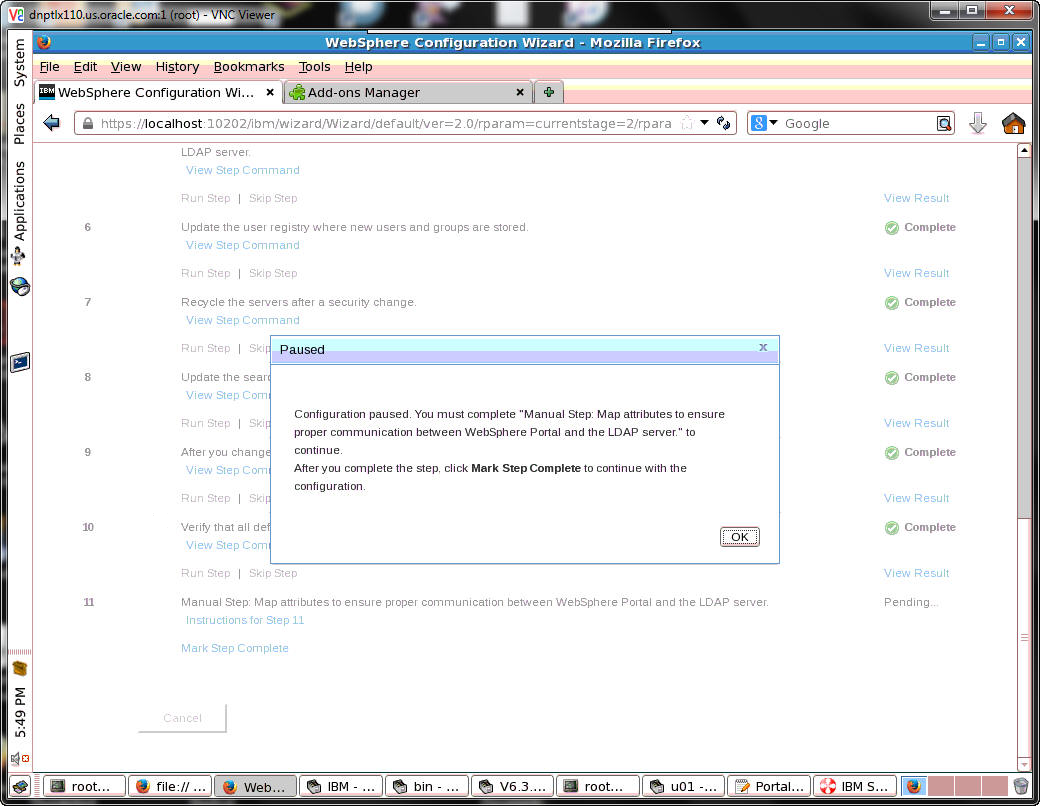Switch to the 'IBM S...' taskbar window
This screenshot has height=806, width=1040.
pyautogui.click(x=854, y=786)
